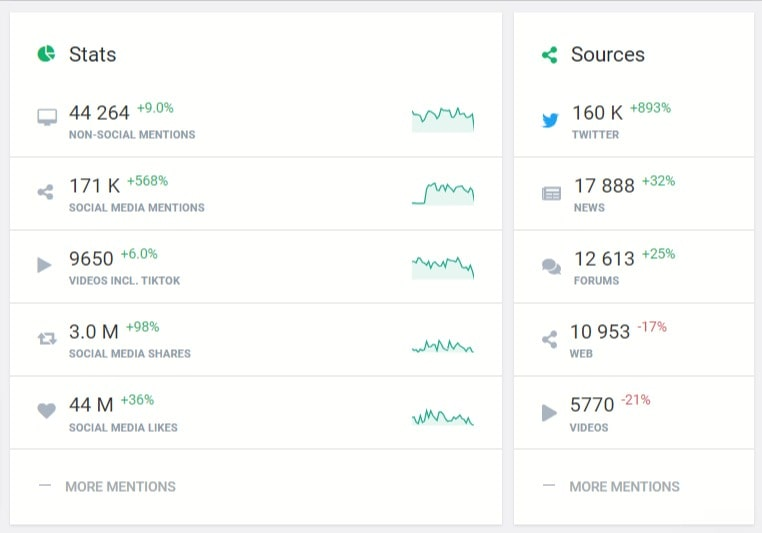The height and width of the screenshot is (533, 762).
Task: Click the heart icon for social media likes
Action: coord(46,412)
